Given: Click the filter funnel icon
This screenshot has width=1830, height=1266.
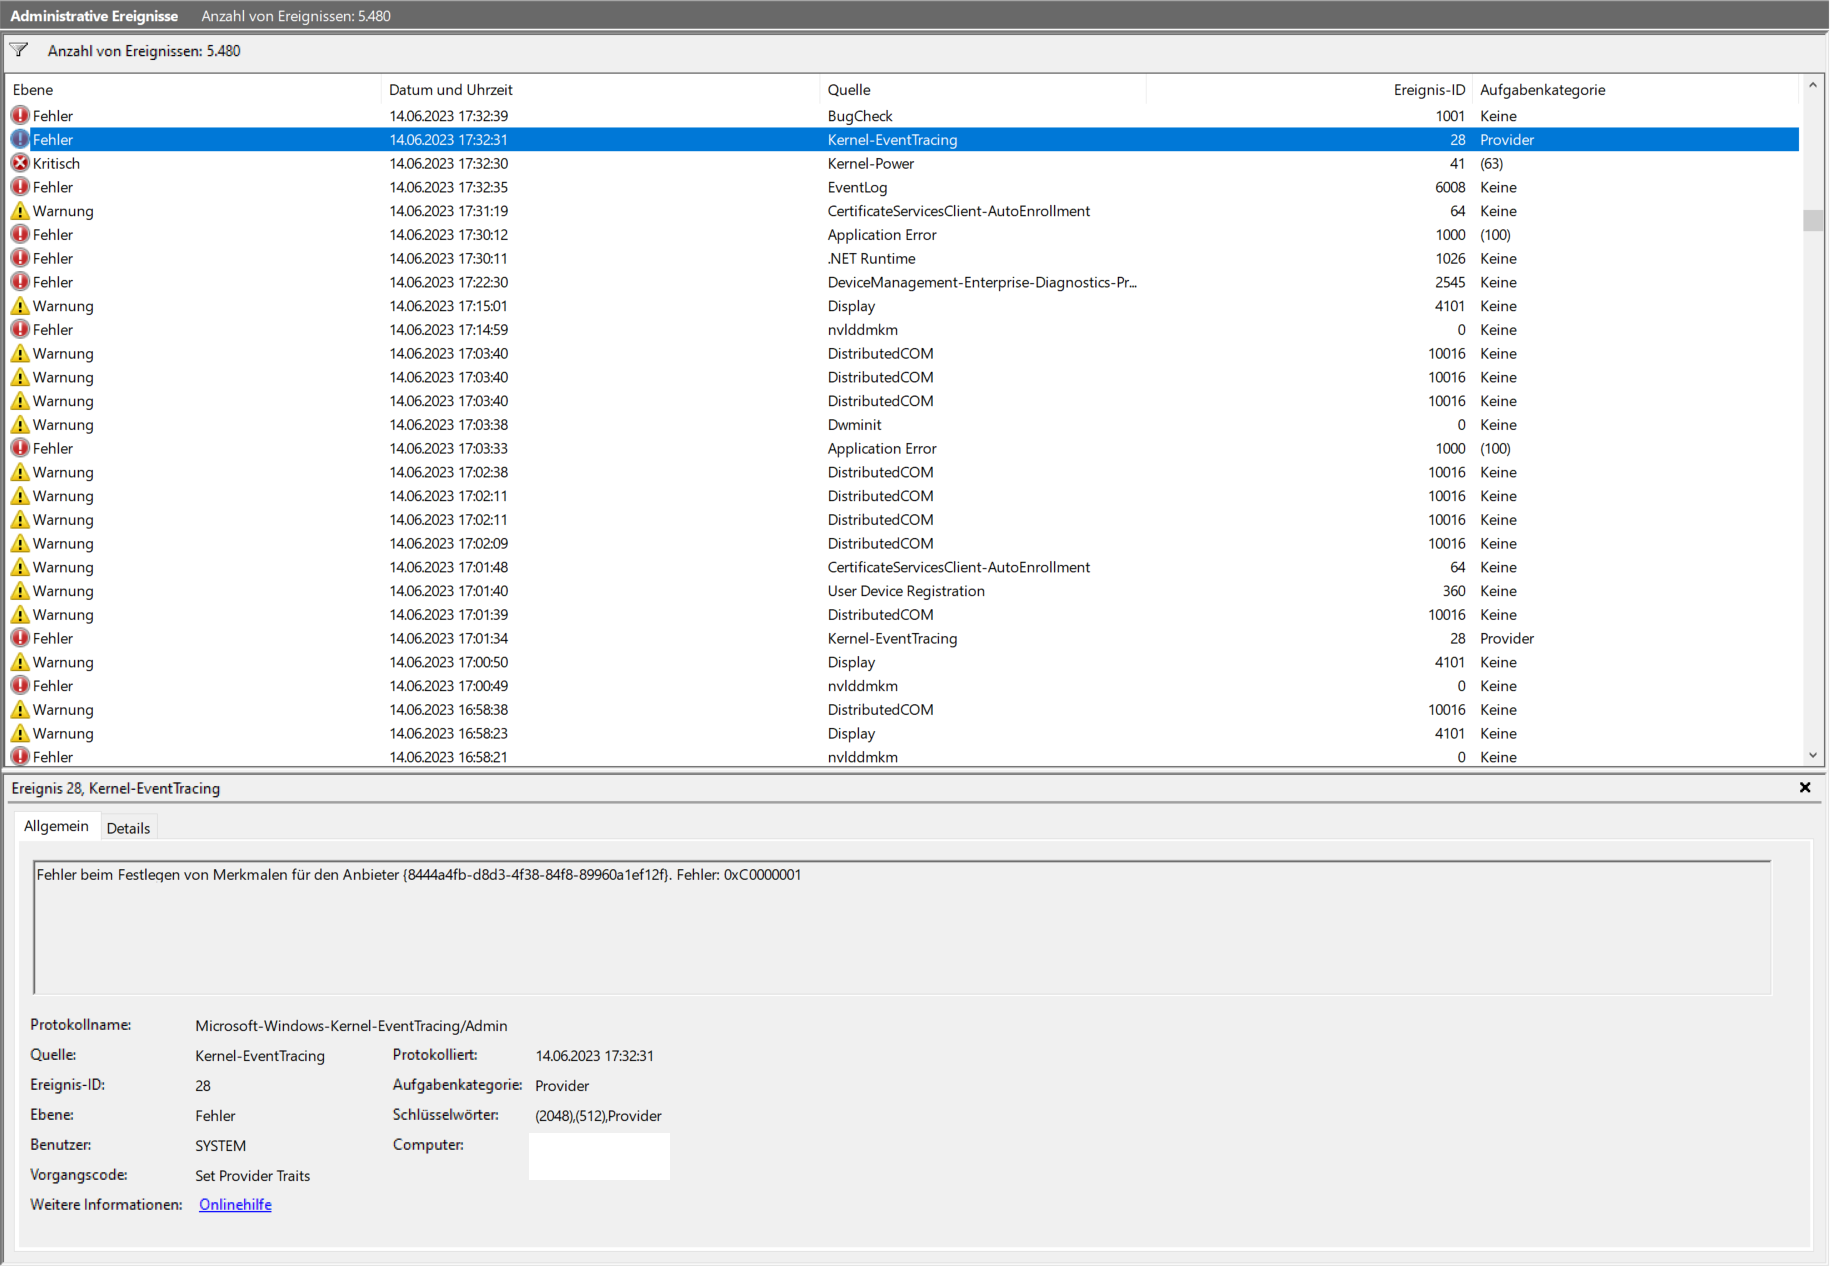Looking at the screenshot, I should tap(19, 50).
